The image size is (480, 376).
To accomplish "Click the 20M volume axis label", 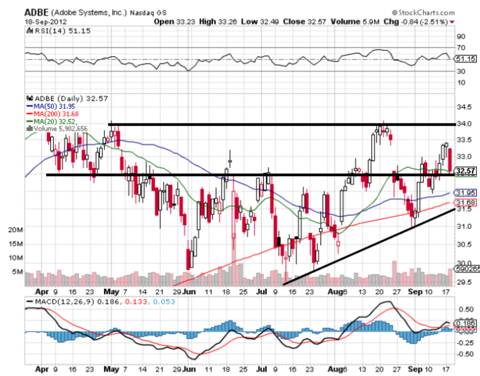I will (16, 230).
